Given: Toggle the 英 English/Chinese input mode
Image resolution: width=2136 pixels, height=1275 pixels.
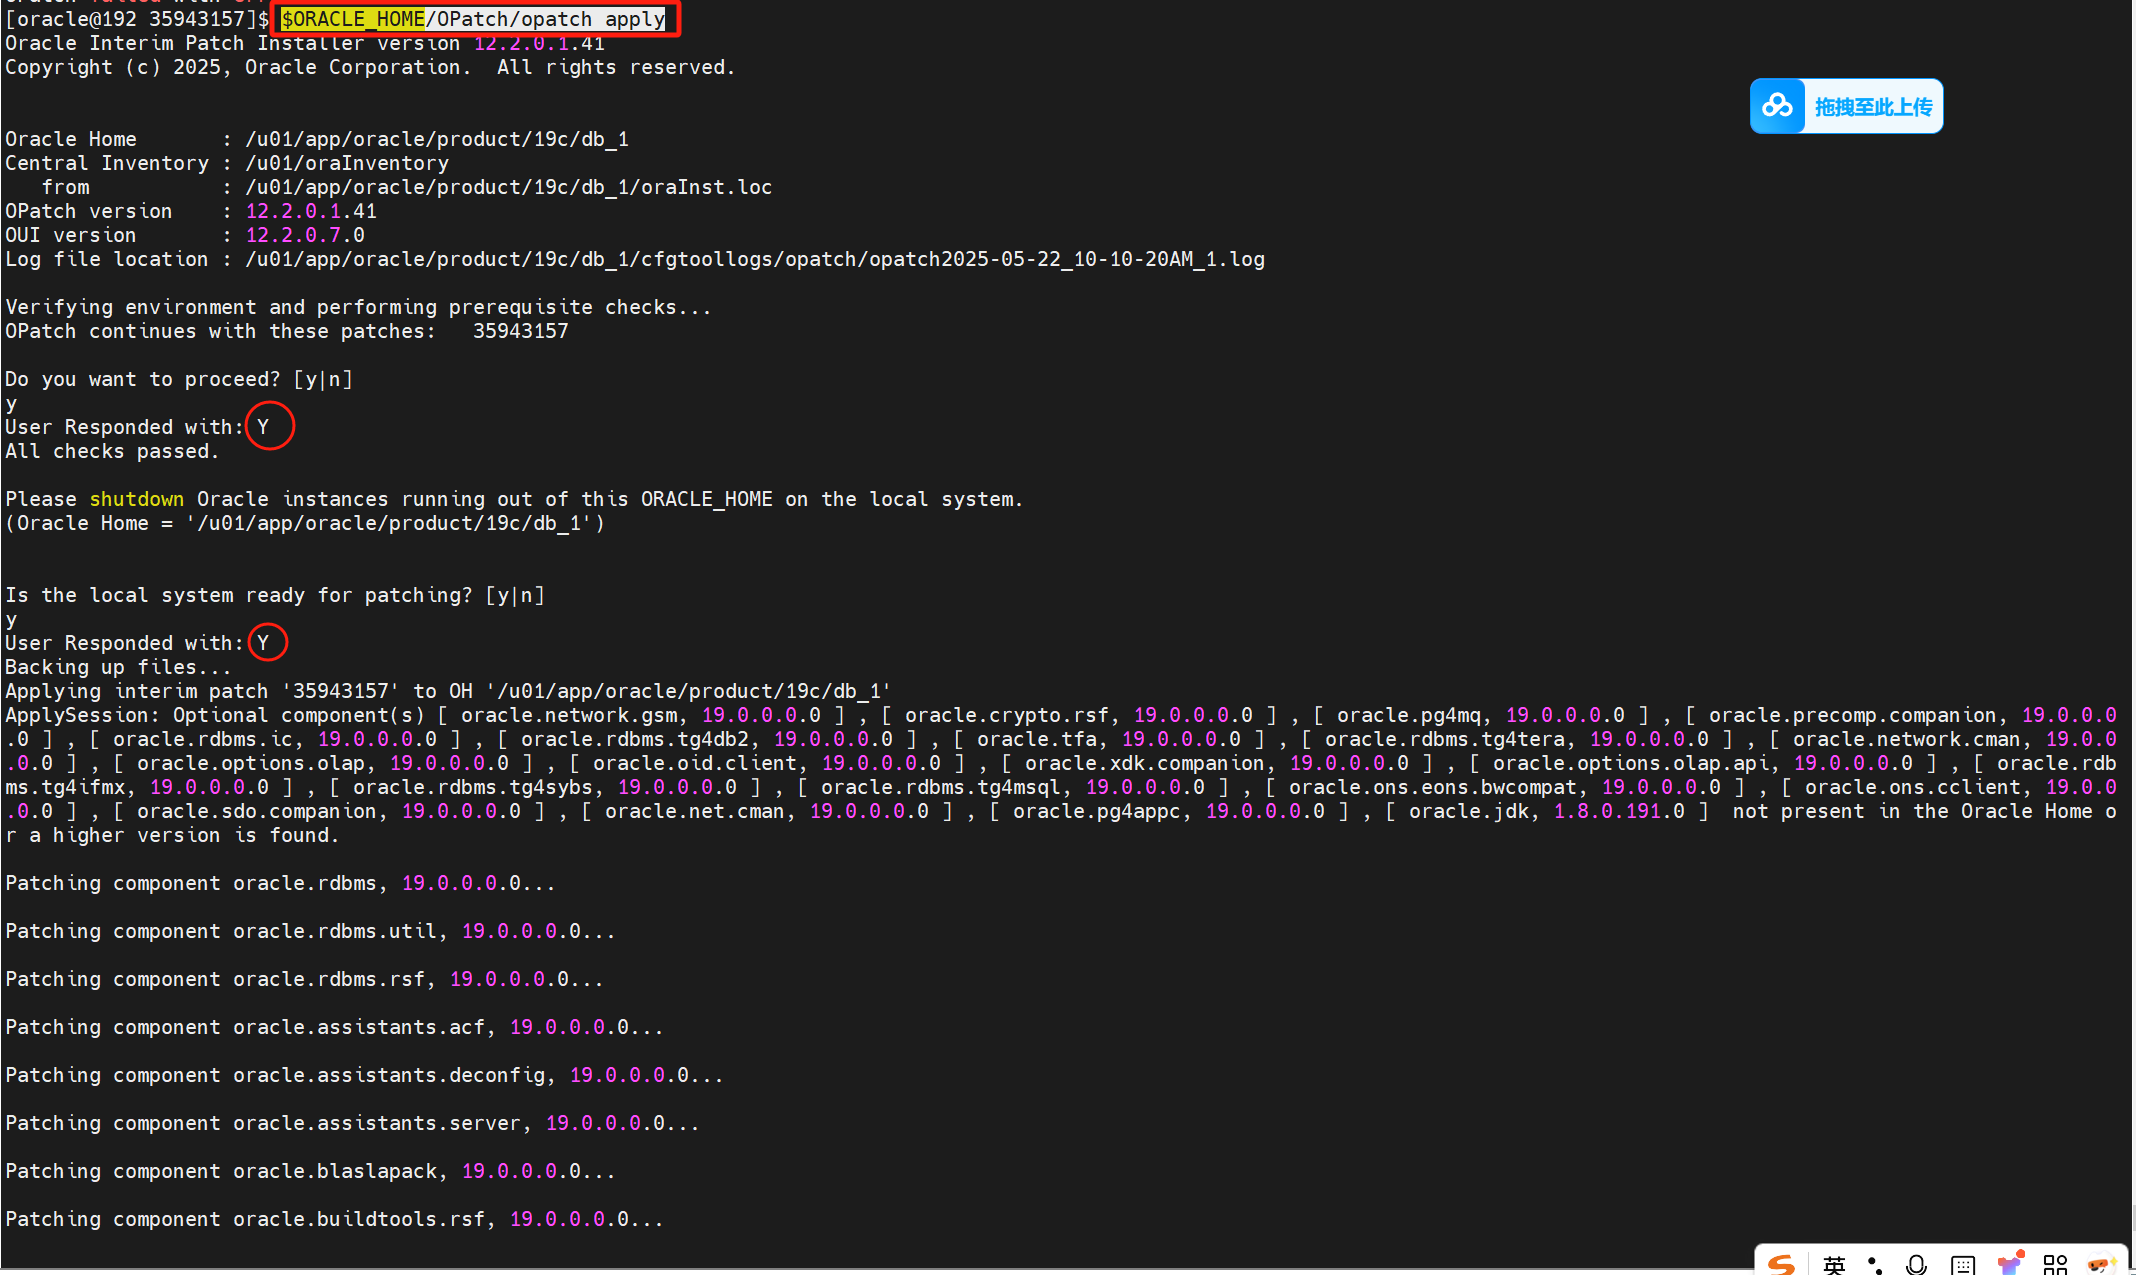Looking at the screenshot, I should tap(1833, 1264).
